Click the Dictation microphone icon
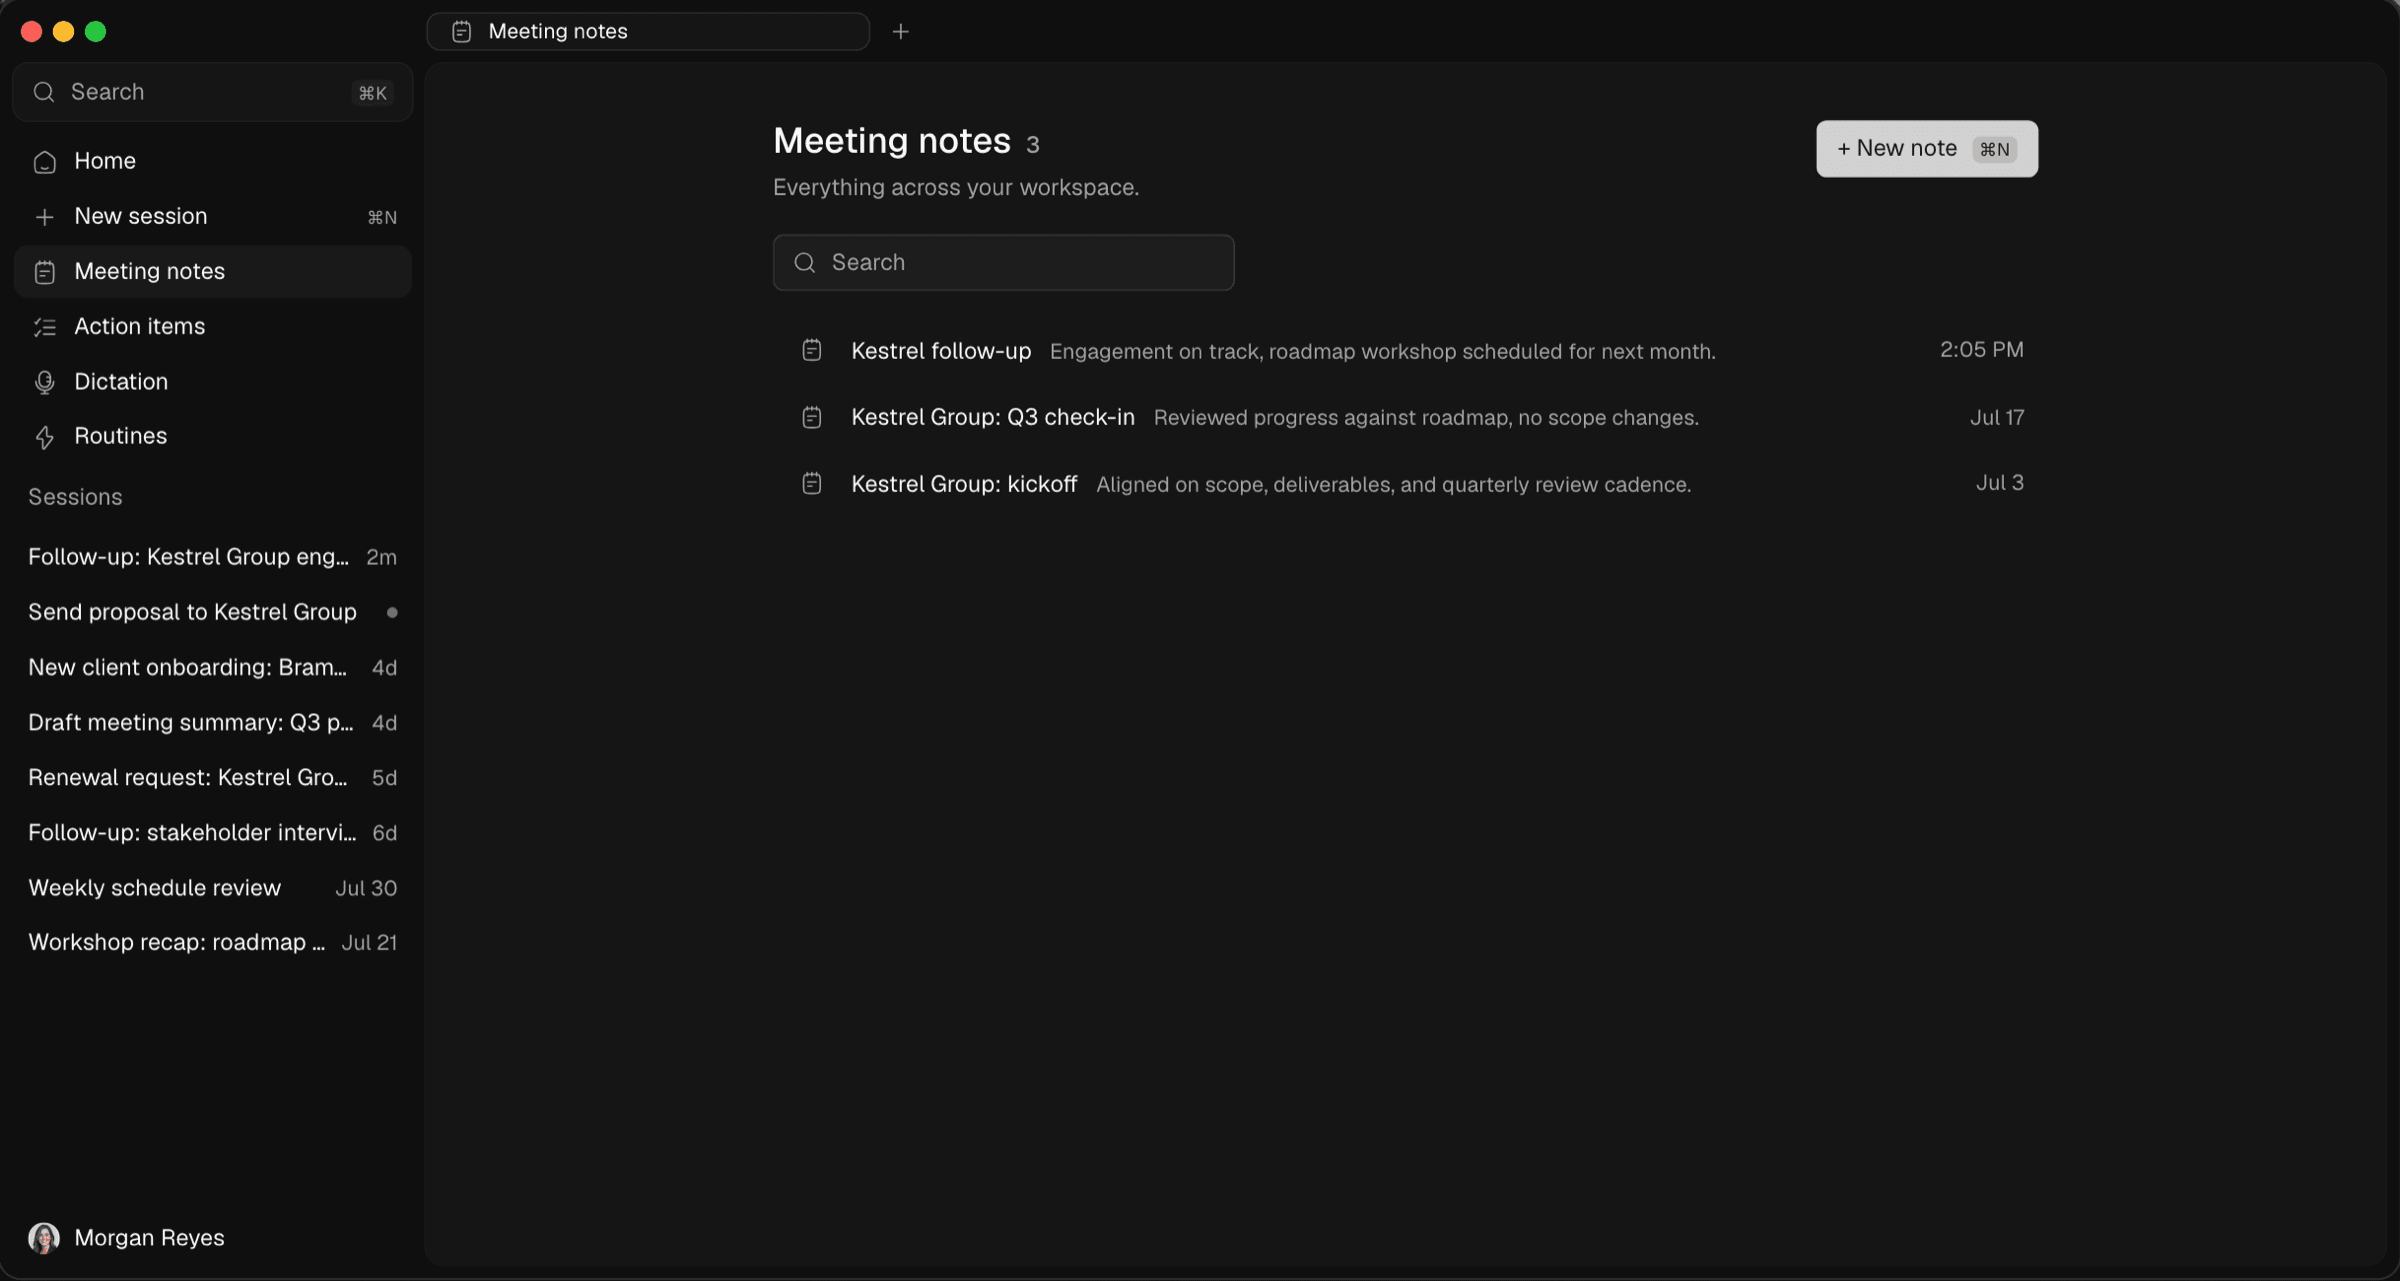The width and height of the screenshot is (2400, 1281). point(44,382)
